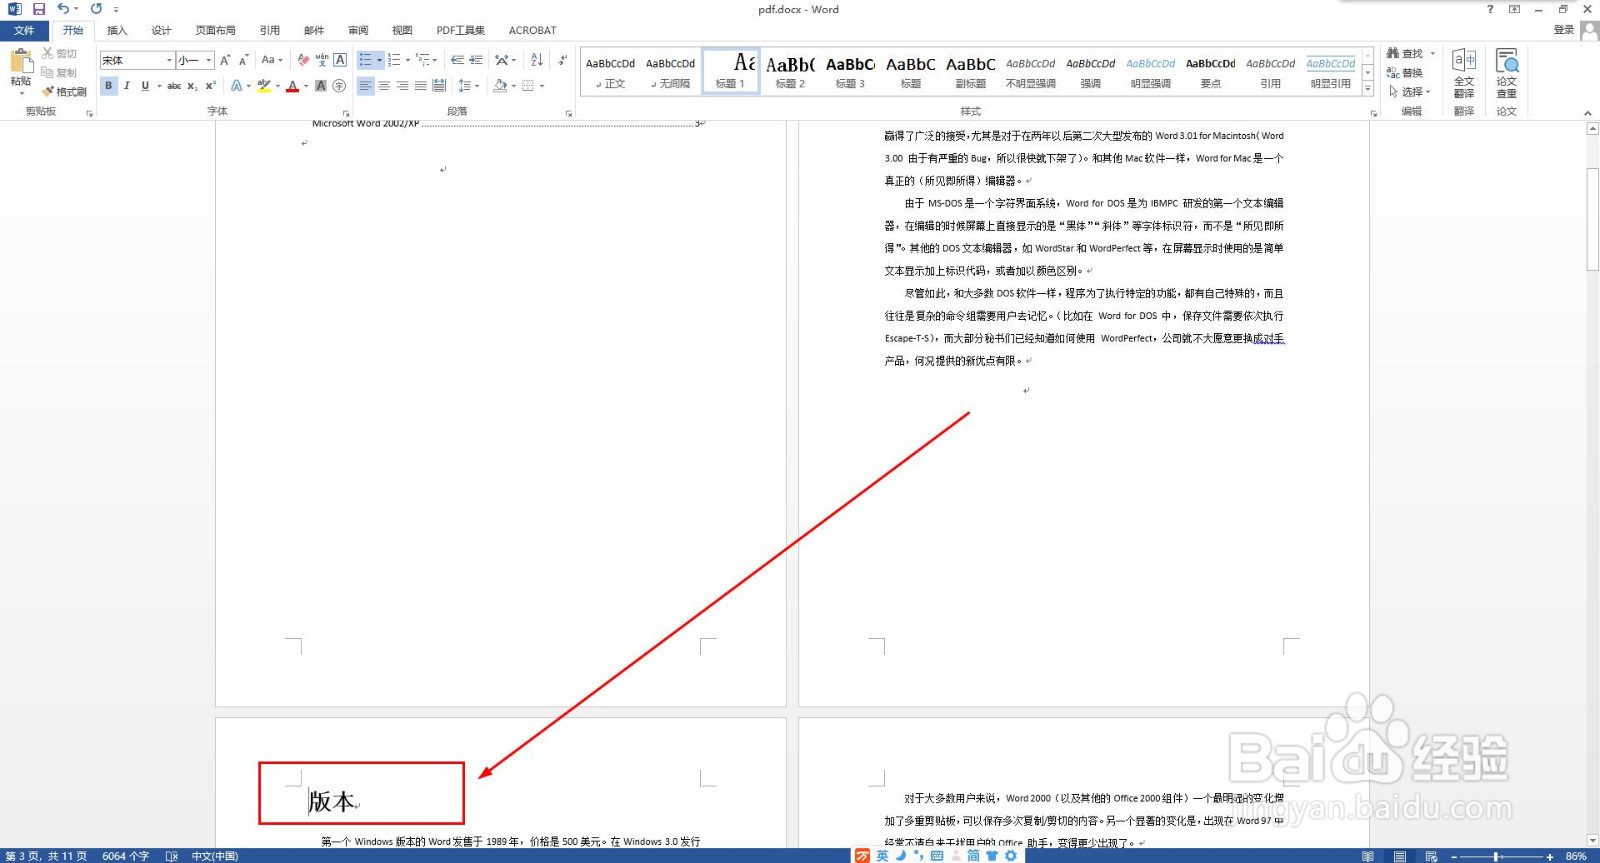Switch to Web Layout view in the status bar
The image size is (1600, 863).
[x=1431, y=856]
